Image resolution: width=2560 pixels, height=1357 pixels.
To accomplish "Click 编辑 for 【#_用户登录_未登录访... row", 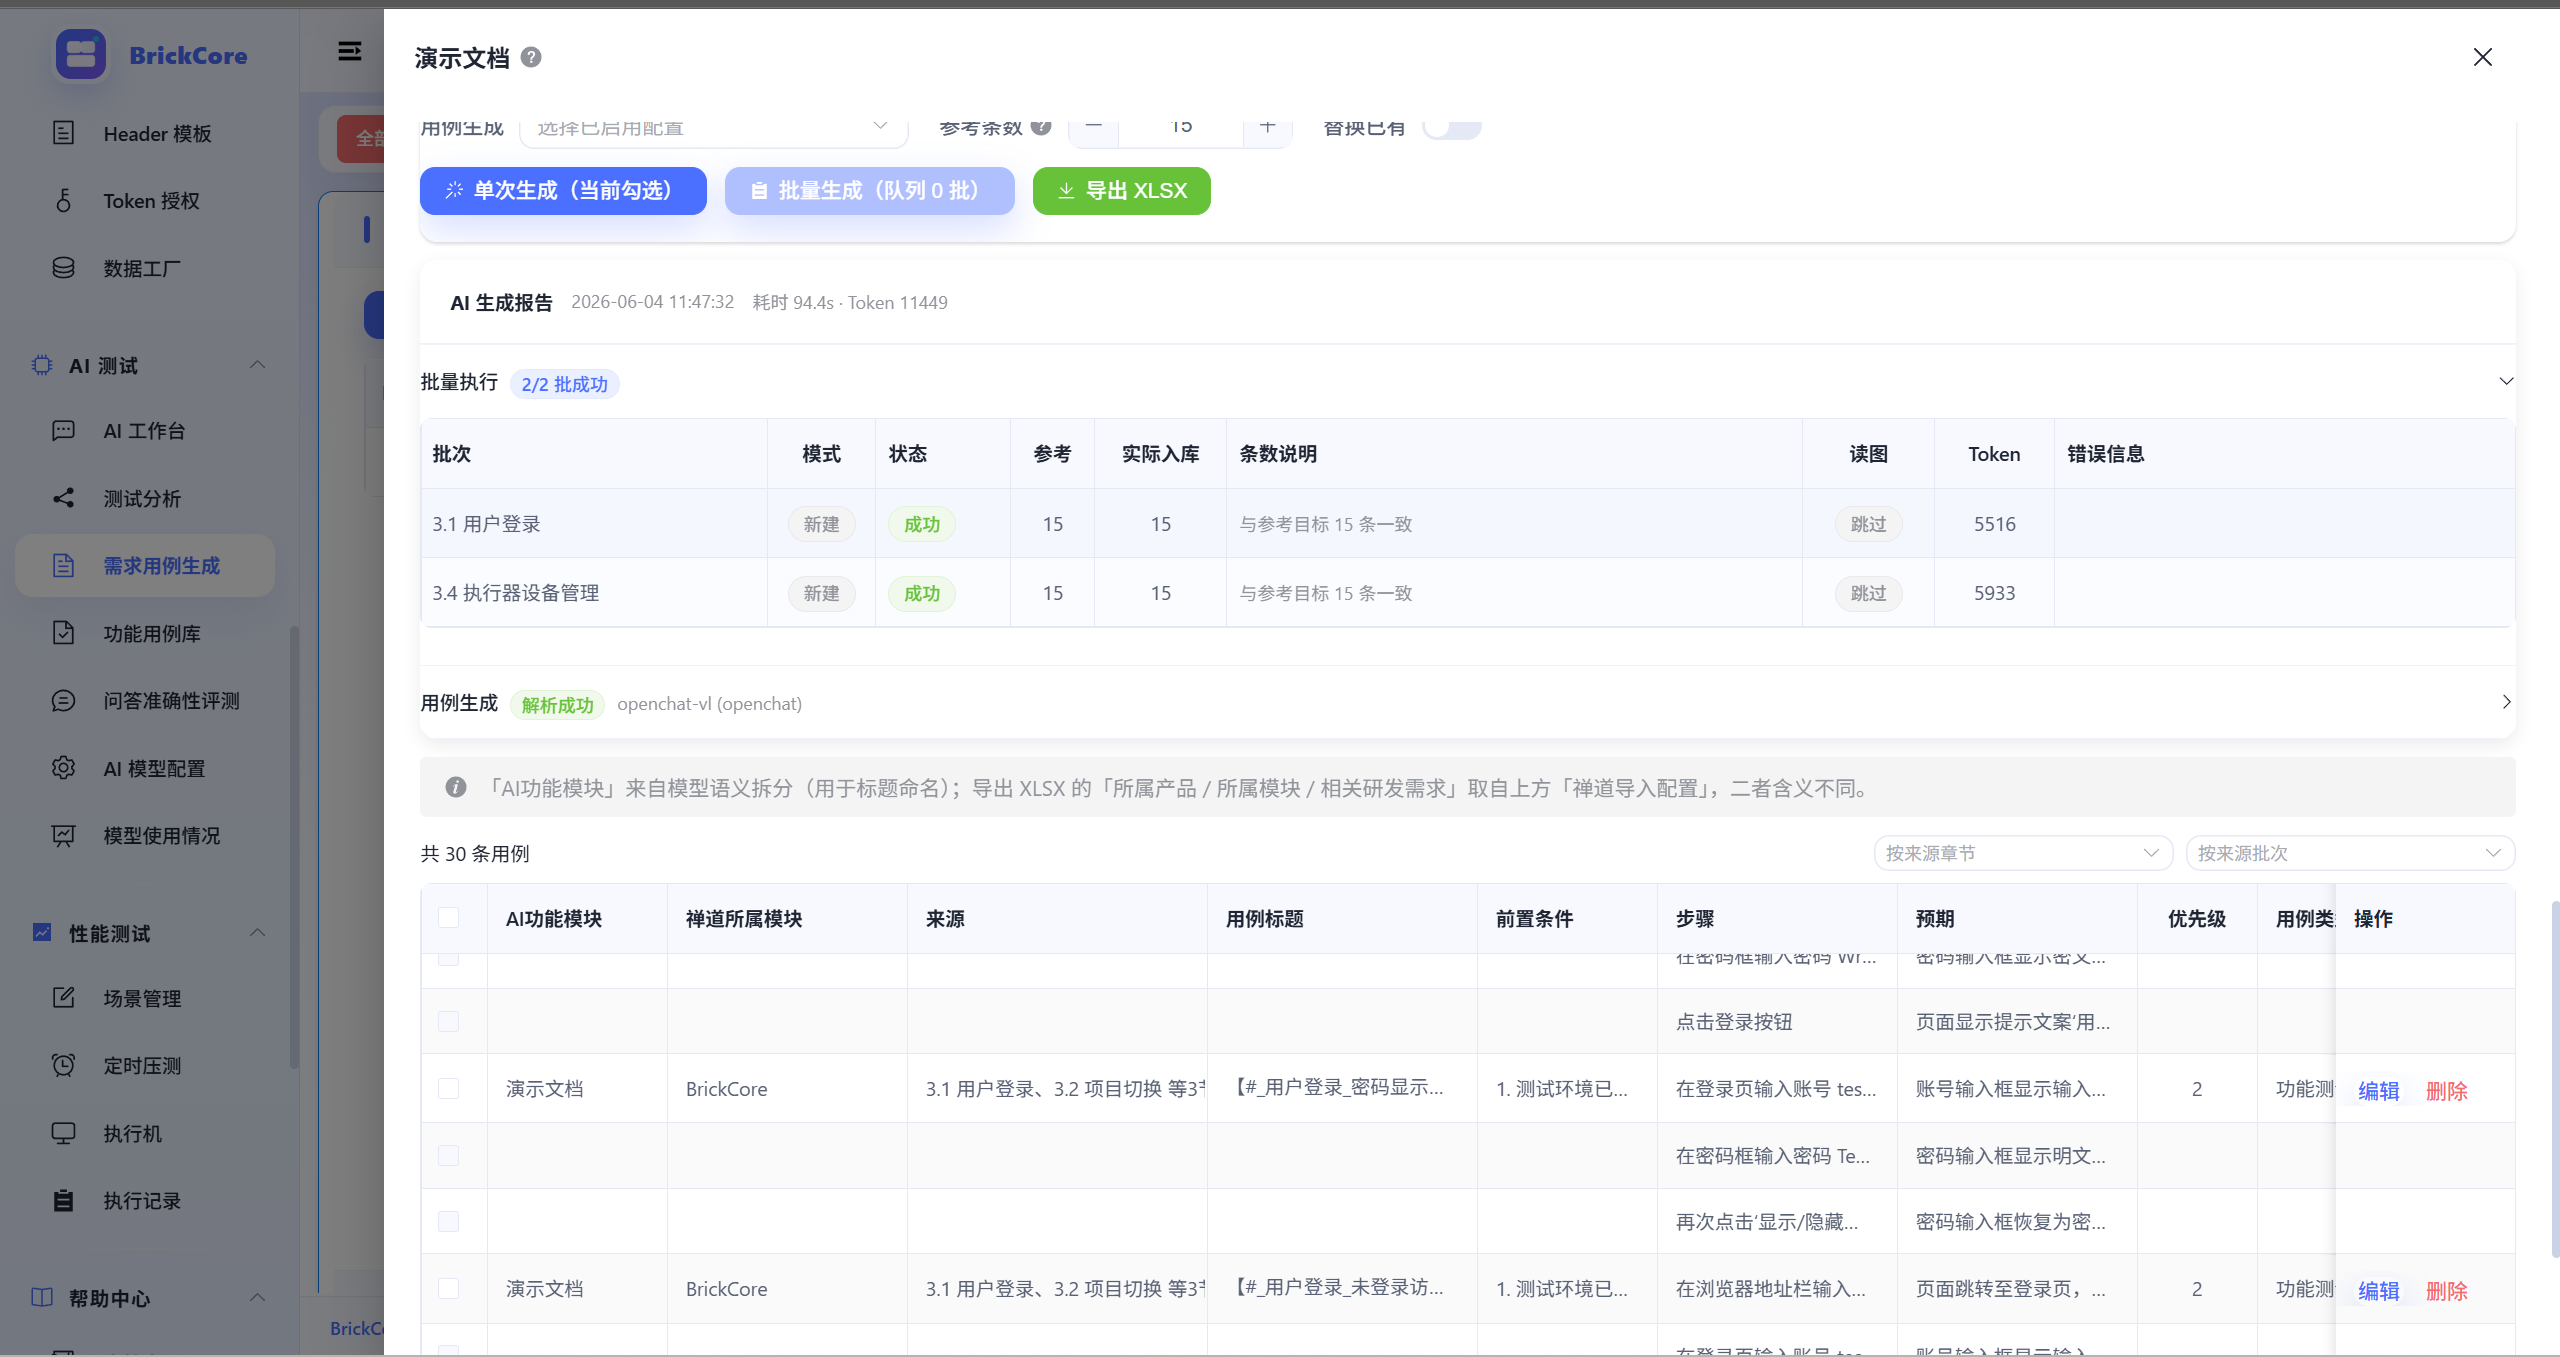I will [2378, 1291].
